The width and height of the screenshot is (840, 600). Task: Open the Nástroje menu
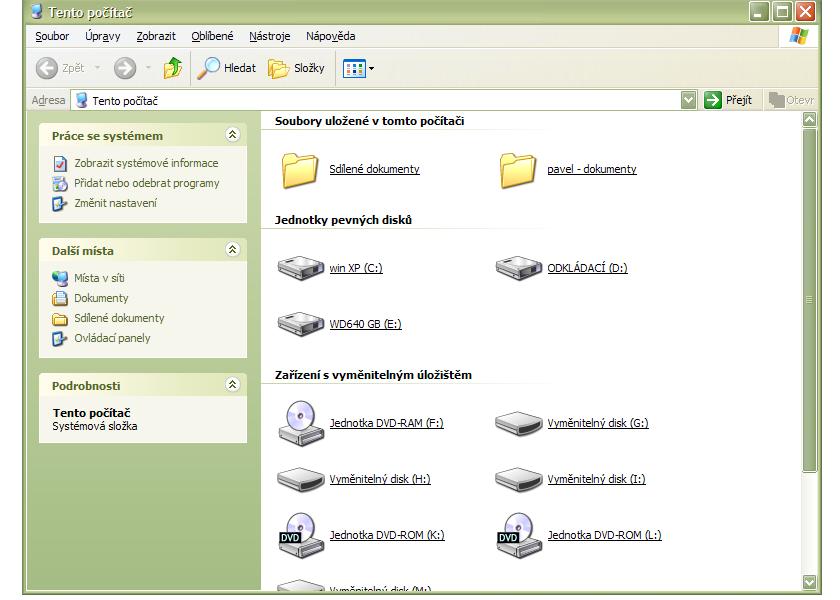pyautogui.click(x=269, y=36)
